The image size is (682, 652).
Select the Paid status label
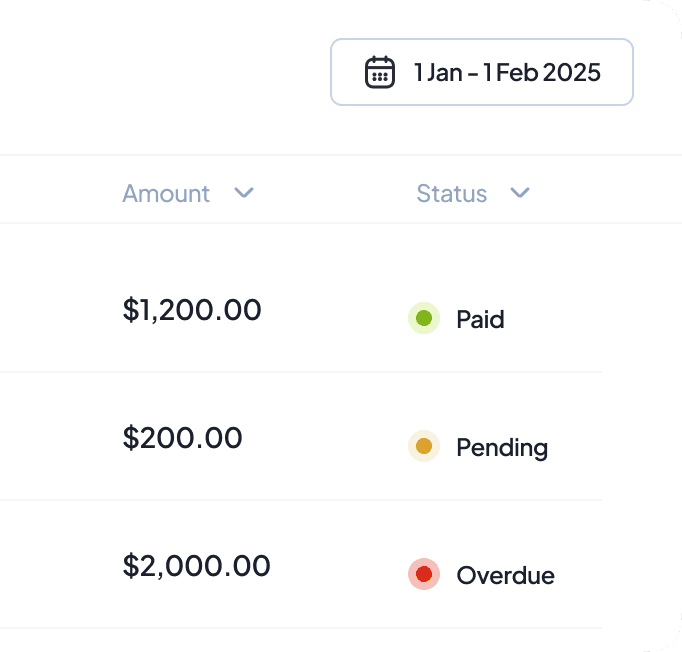tap(480, 320)
